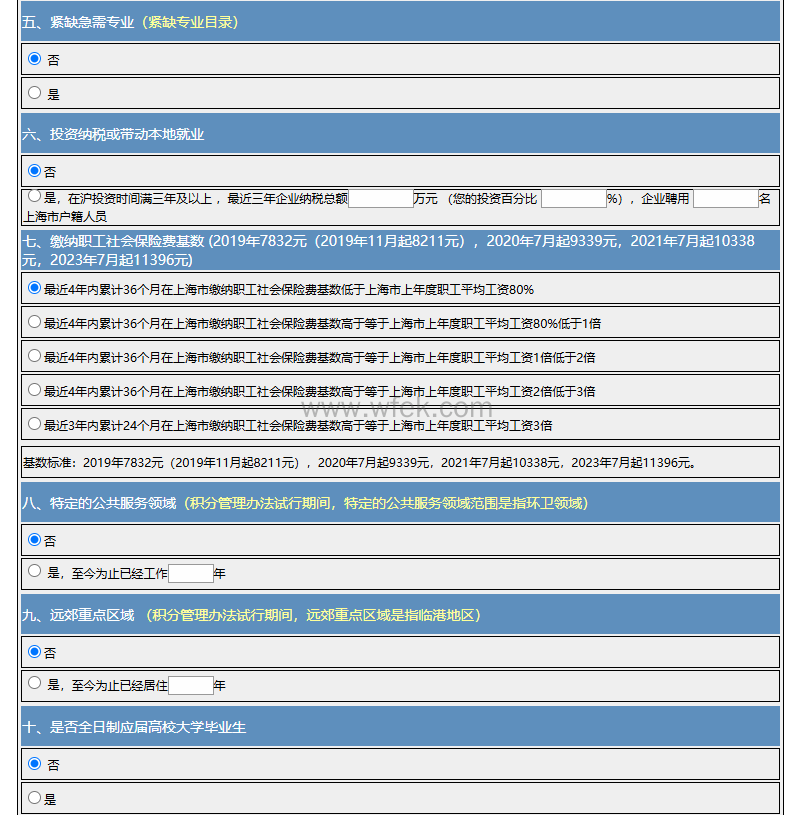Viewport: 793px width, 815px height.
Task: Select 否 under 紧缺急需专业
Action: [x=35, y=59]
